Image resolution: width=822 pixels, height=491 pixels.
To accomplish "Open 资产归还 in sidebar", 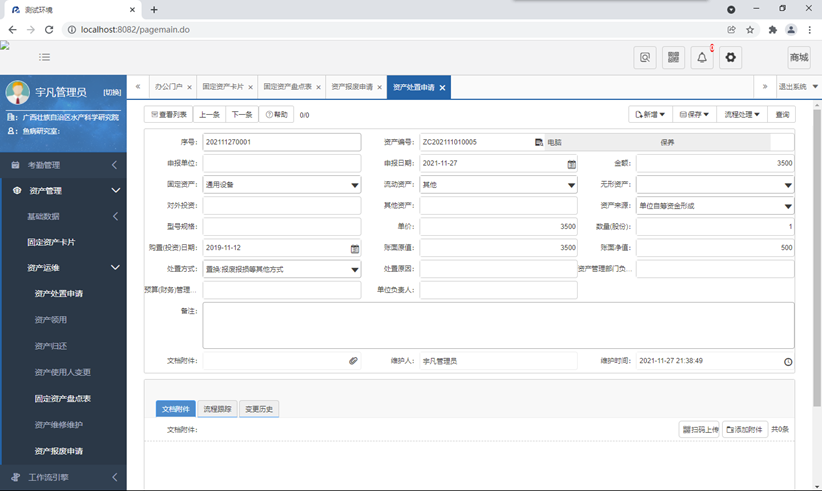I will 50,346.
